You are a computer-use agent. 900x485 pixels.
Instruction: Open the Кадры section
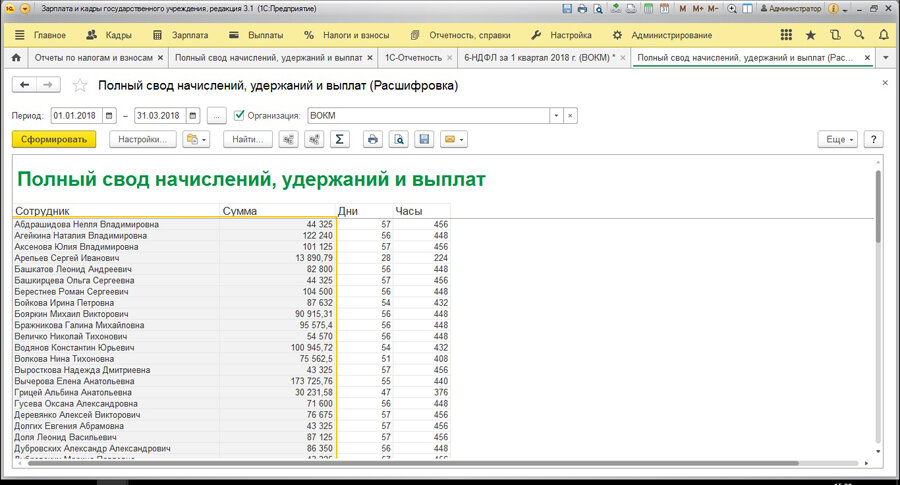pos(109,35)
